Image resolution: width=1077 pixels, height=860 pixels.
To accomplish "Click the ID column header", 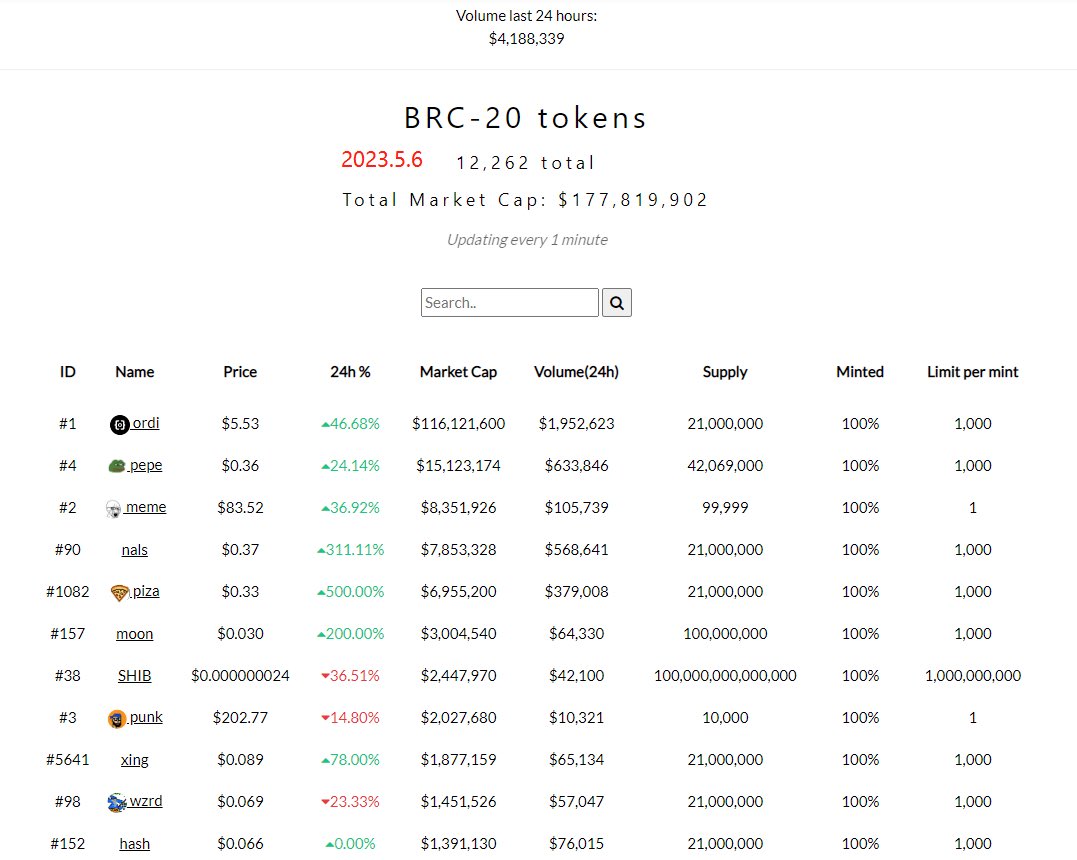I will coord(67,372).
